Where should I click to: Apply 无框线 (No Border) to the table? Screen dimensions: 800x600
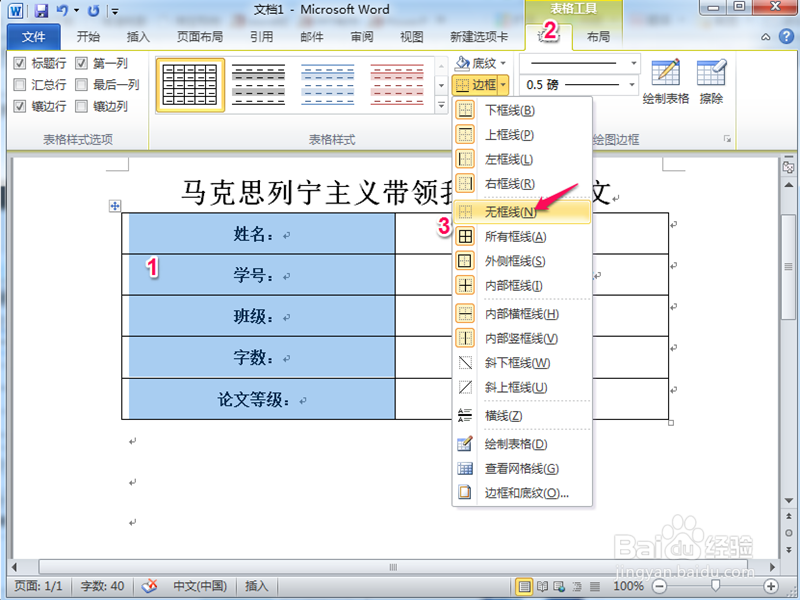pyautogui.click(x=510, y=213)
